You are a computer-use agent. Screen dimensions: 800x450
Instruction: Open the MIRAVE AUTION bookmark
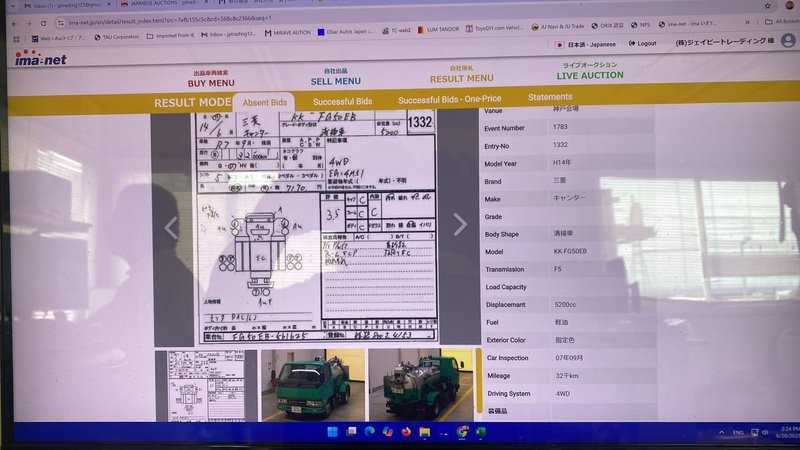290,34
